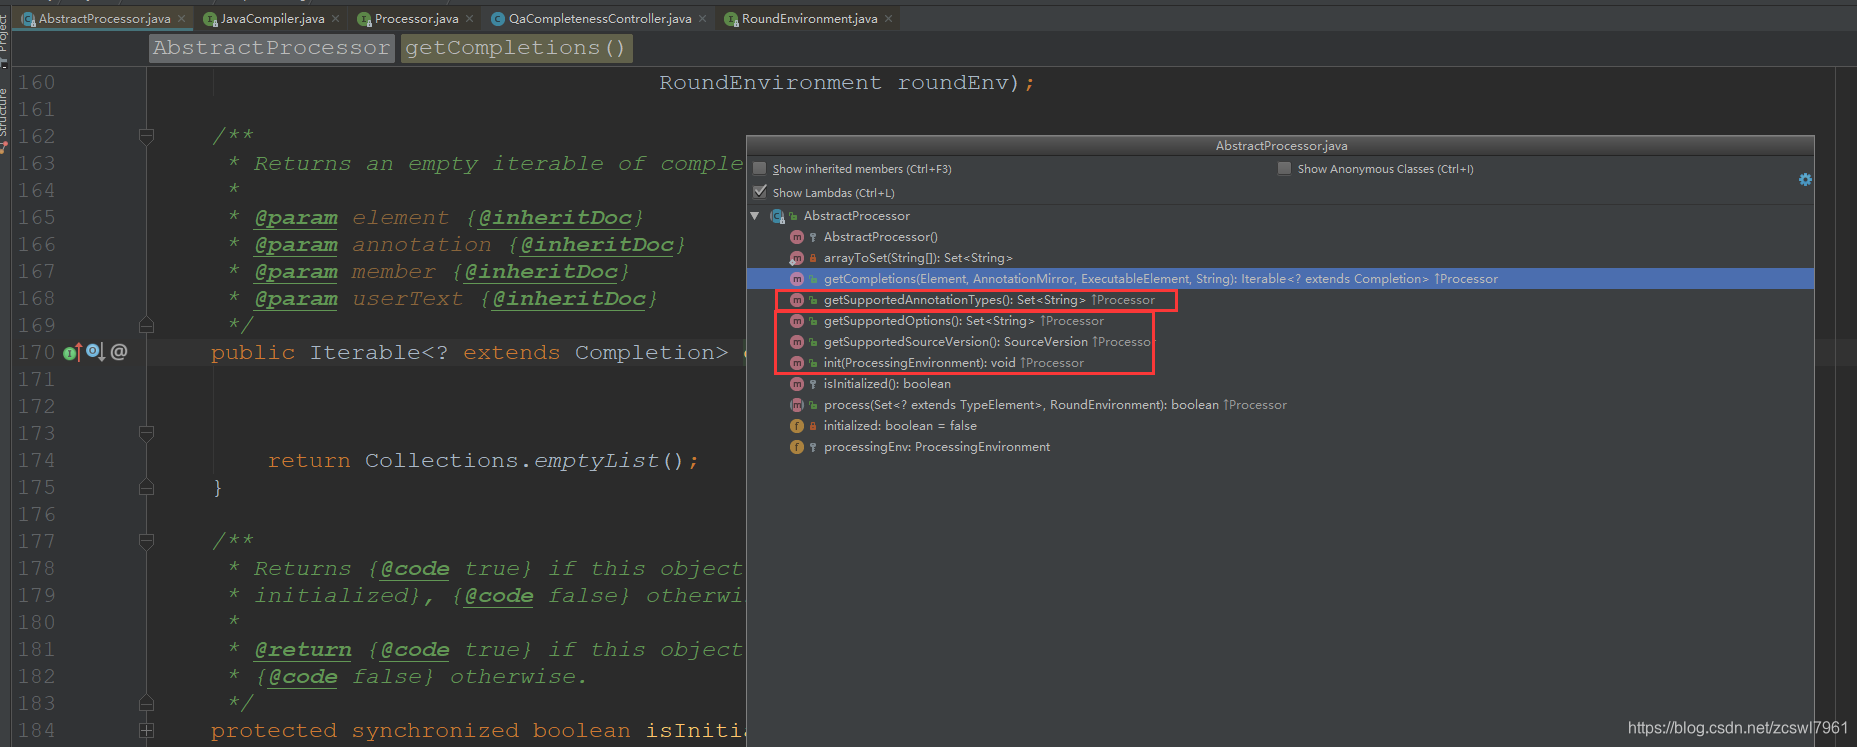Click the method icon beside AbstractProcessor() constructor

797,237
